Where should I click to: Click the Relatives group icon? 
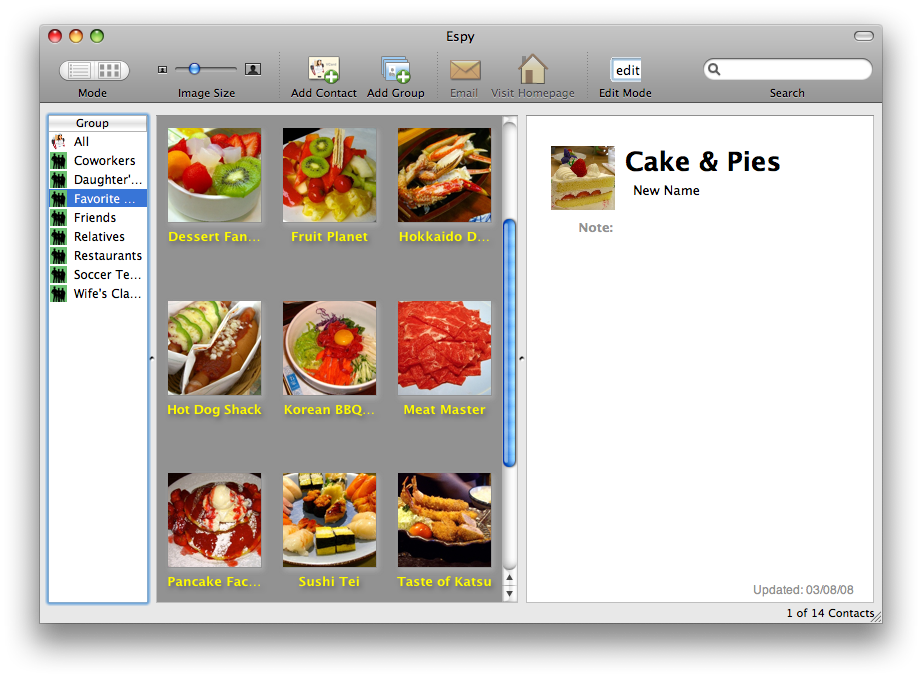click(x=59, y=236)
